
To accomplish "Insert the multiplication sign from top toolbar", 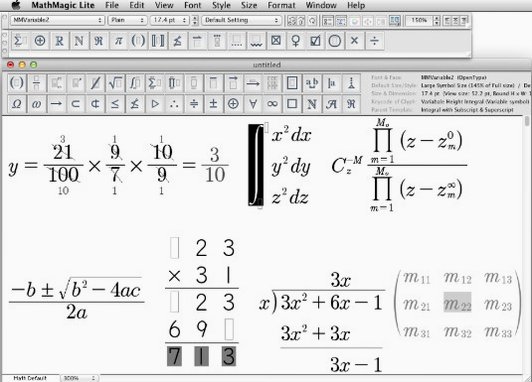I will coord(355,41).
